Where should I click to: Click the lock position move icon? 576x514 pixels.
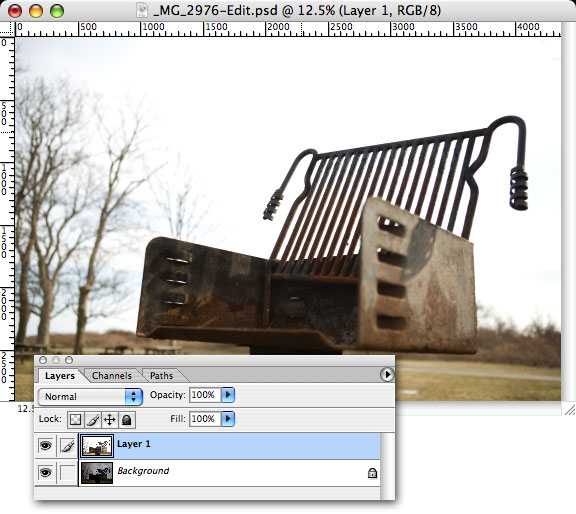point(109,419)
